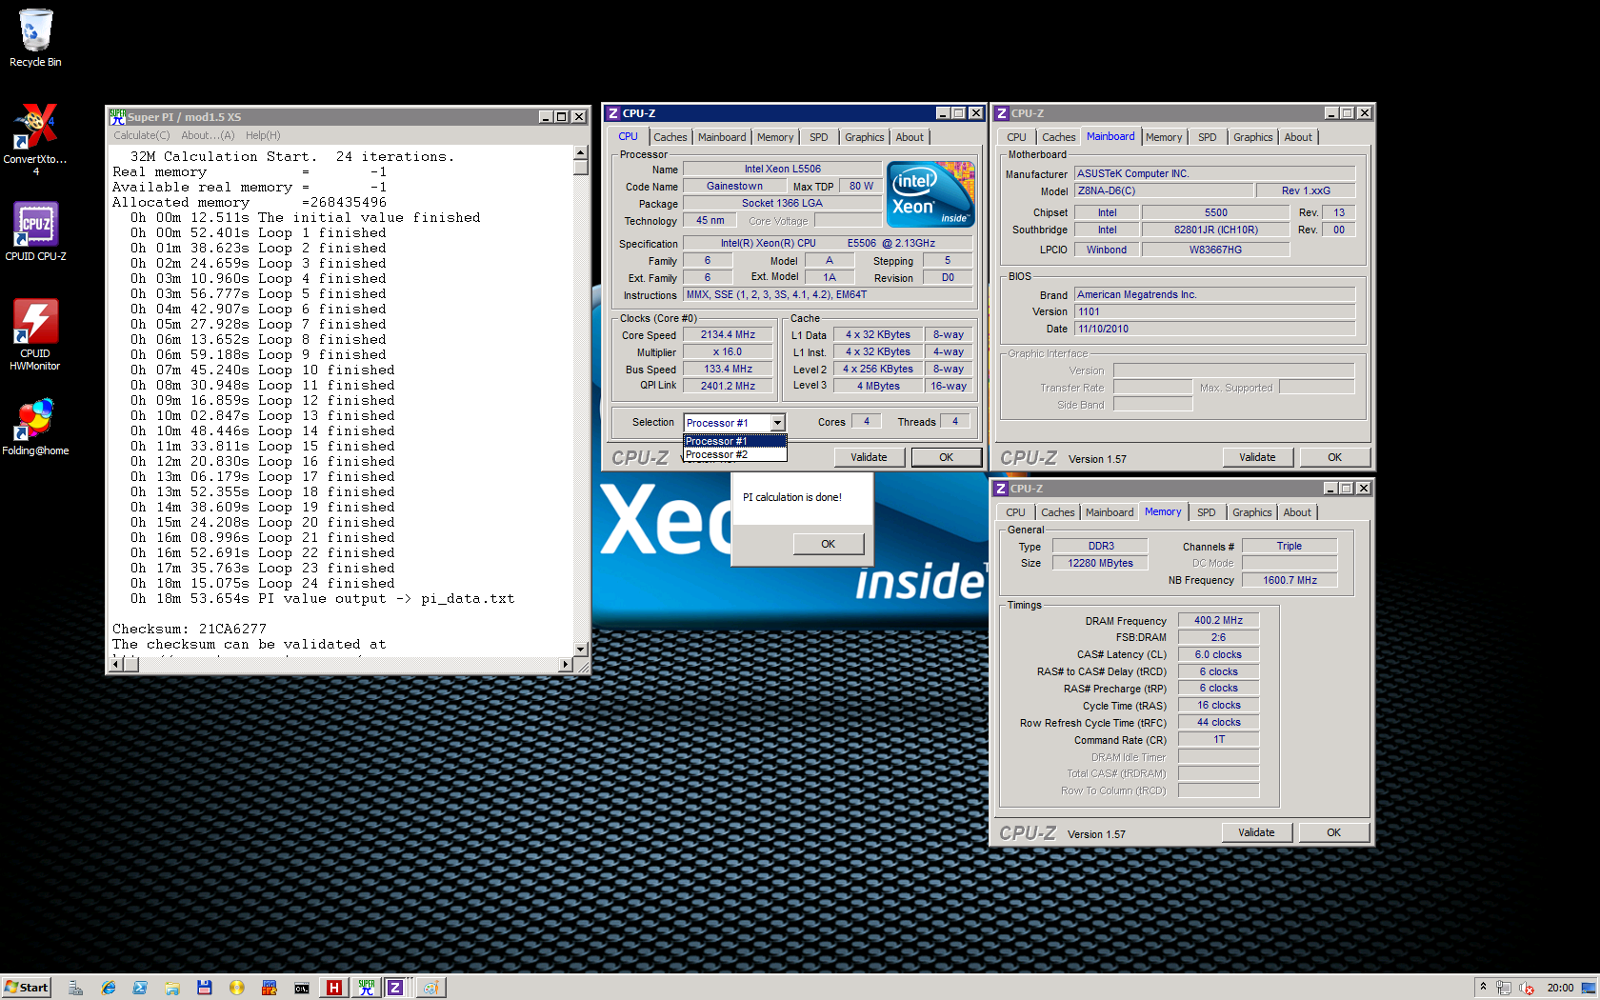1600x1000 pixels.
Task: Click the NB Frequency value 1600.7 MHz
Action: 1289,580
